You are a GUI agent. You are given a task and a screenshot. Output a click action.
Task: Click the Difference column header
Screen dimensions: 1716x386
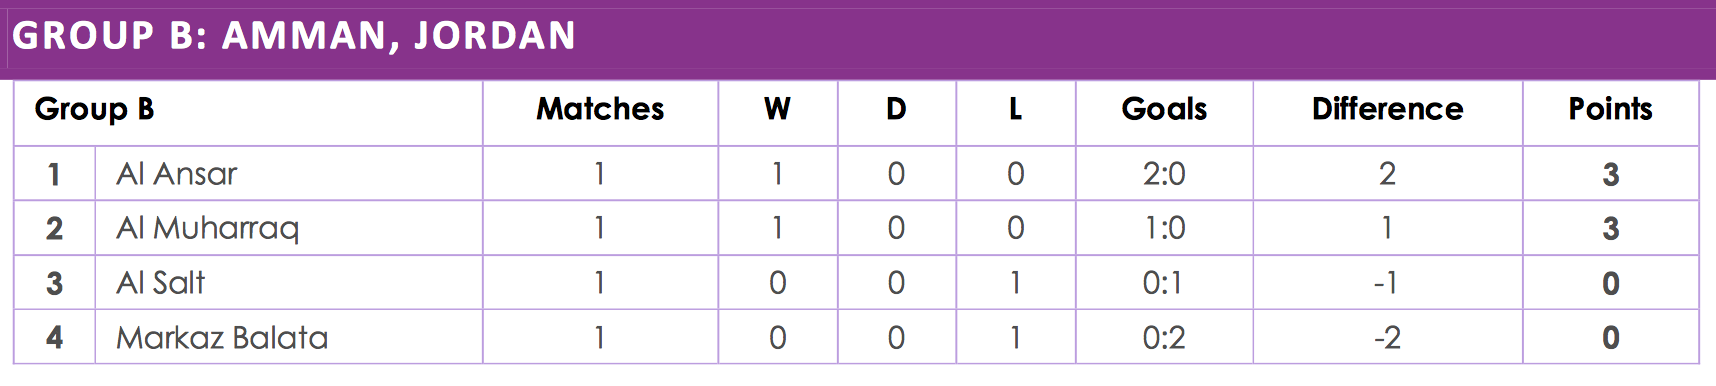coord(1387,109)
